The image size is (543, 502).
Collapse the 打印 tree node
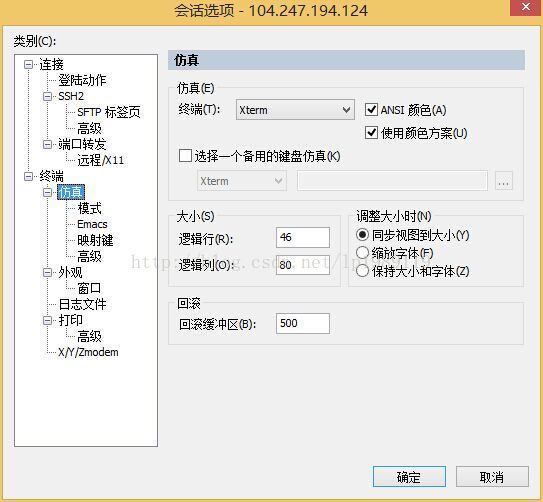click(x=47, y=320)
